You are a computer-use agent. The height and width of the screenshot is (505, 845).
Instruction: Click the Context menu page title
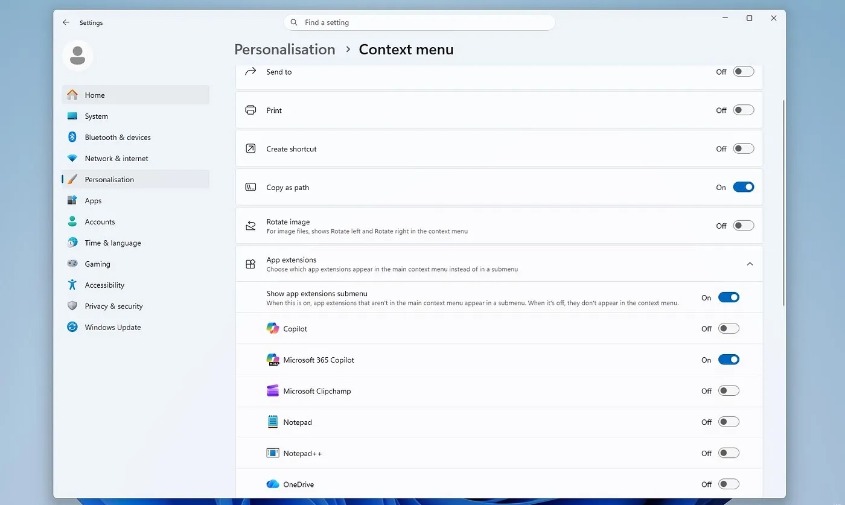coord(406,49)
